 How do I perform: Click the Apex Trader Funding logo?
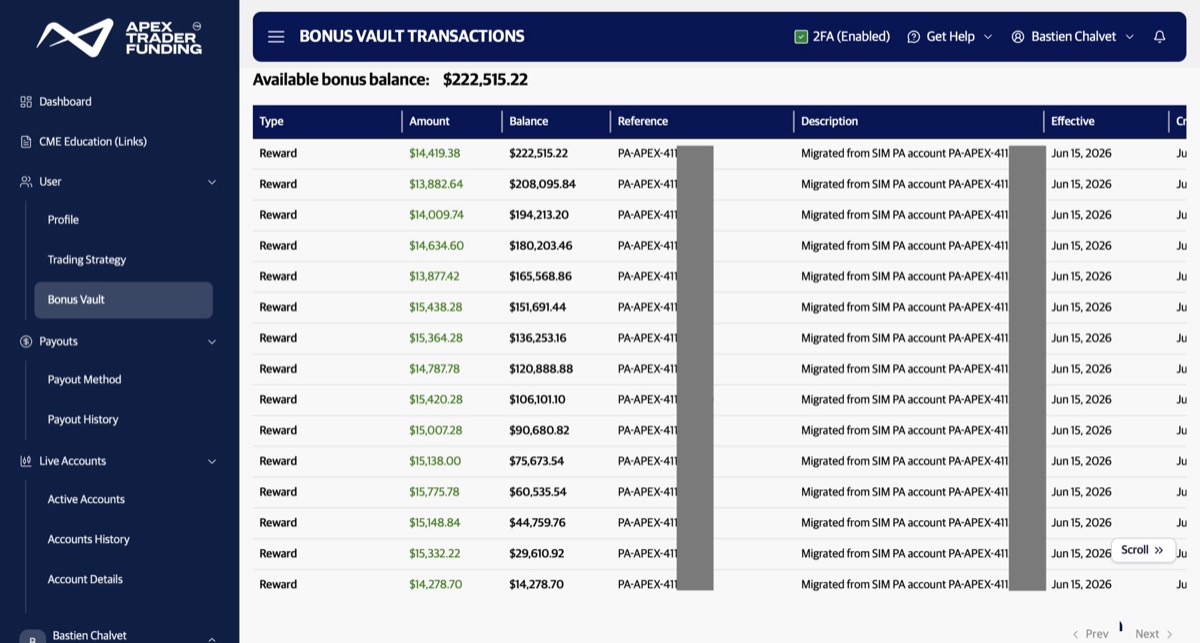pyautogui.click(x=119, y=37)
